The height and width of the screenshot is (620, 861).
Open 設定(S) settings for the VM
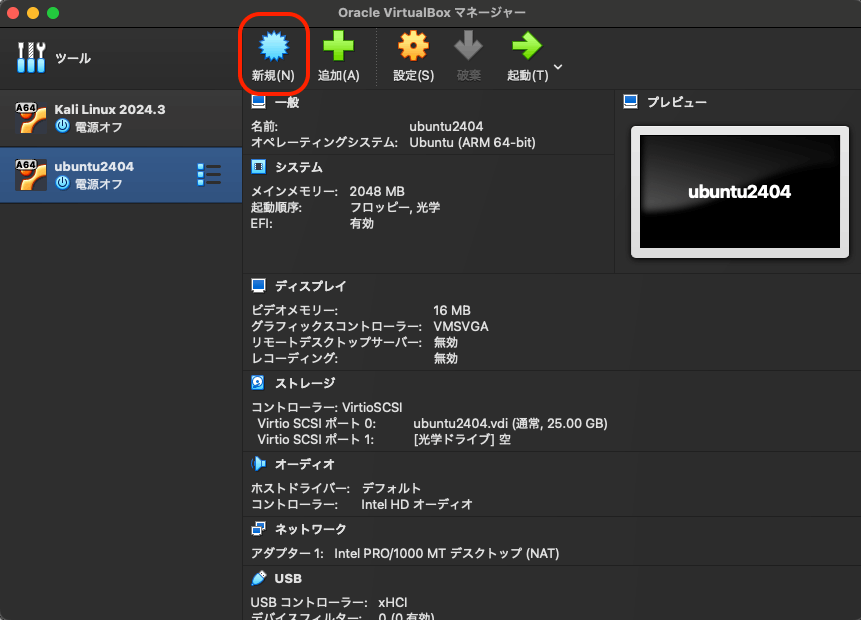[413, 56]
